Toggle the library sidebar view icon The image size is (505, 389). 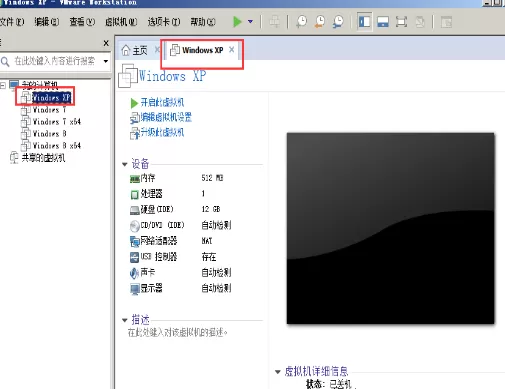(364, 22)
